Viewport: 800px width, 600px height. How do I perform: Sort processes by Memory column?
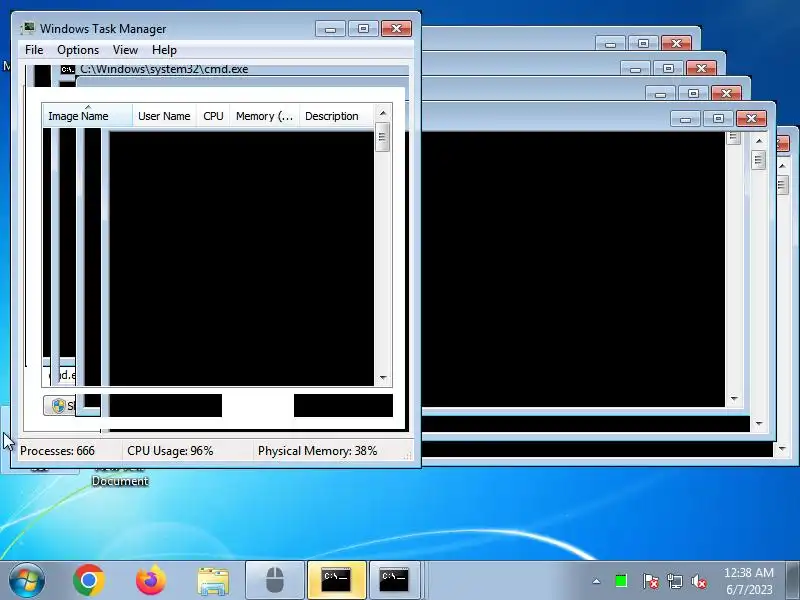tap(264, 116)
